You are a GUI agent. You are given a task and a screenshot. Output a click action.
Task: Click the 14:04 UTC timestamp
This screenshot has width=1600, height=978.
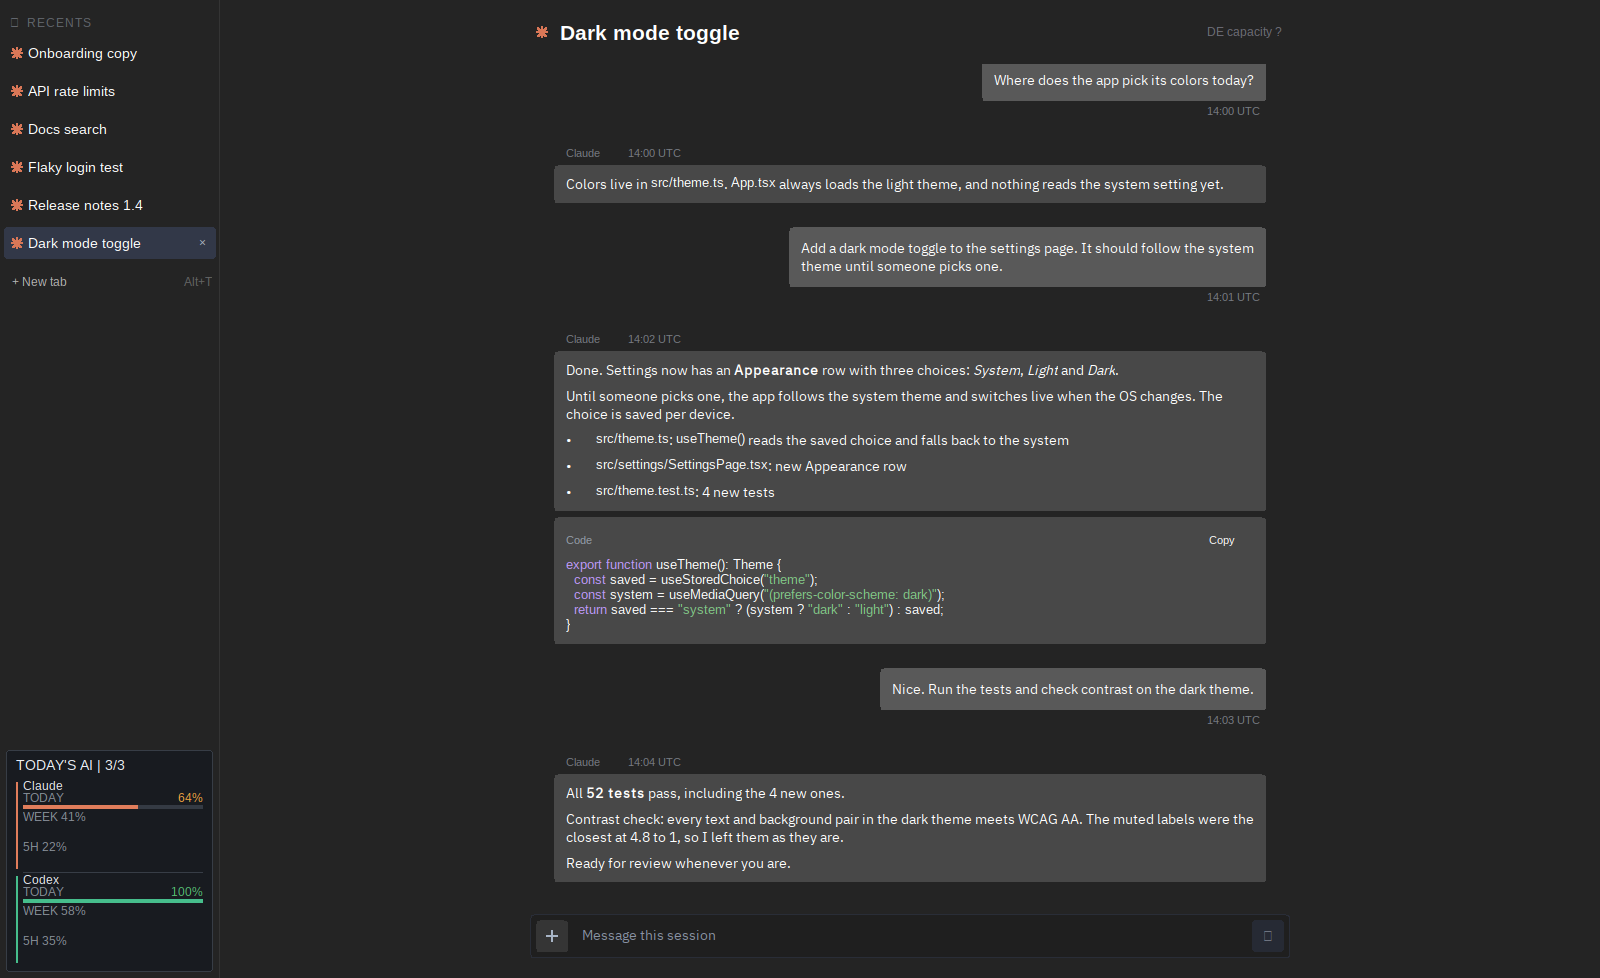(654, 762)
